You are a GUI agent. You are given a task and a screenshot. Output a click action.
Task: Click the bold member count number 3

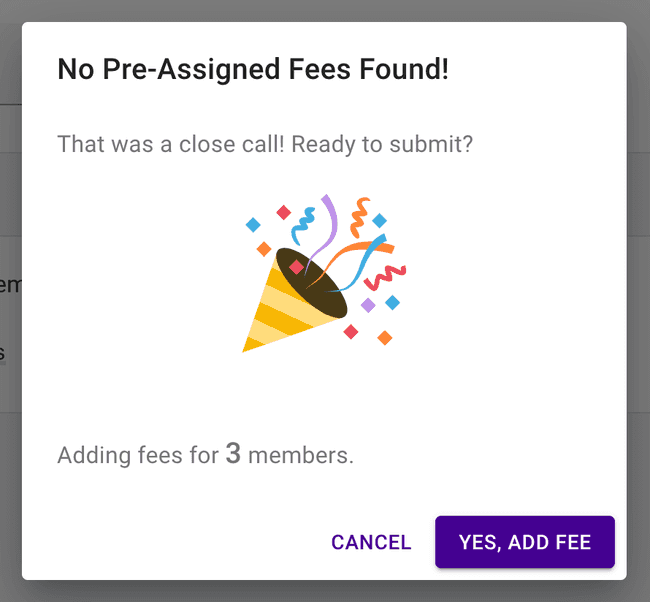233,454
